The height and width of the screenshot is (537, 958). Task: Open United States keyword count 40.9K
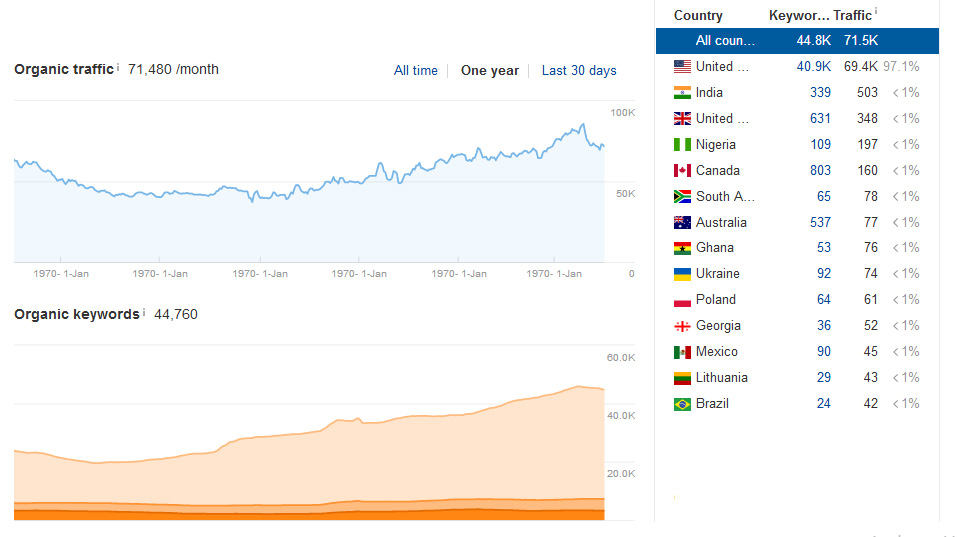(813, 67)
